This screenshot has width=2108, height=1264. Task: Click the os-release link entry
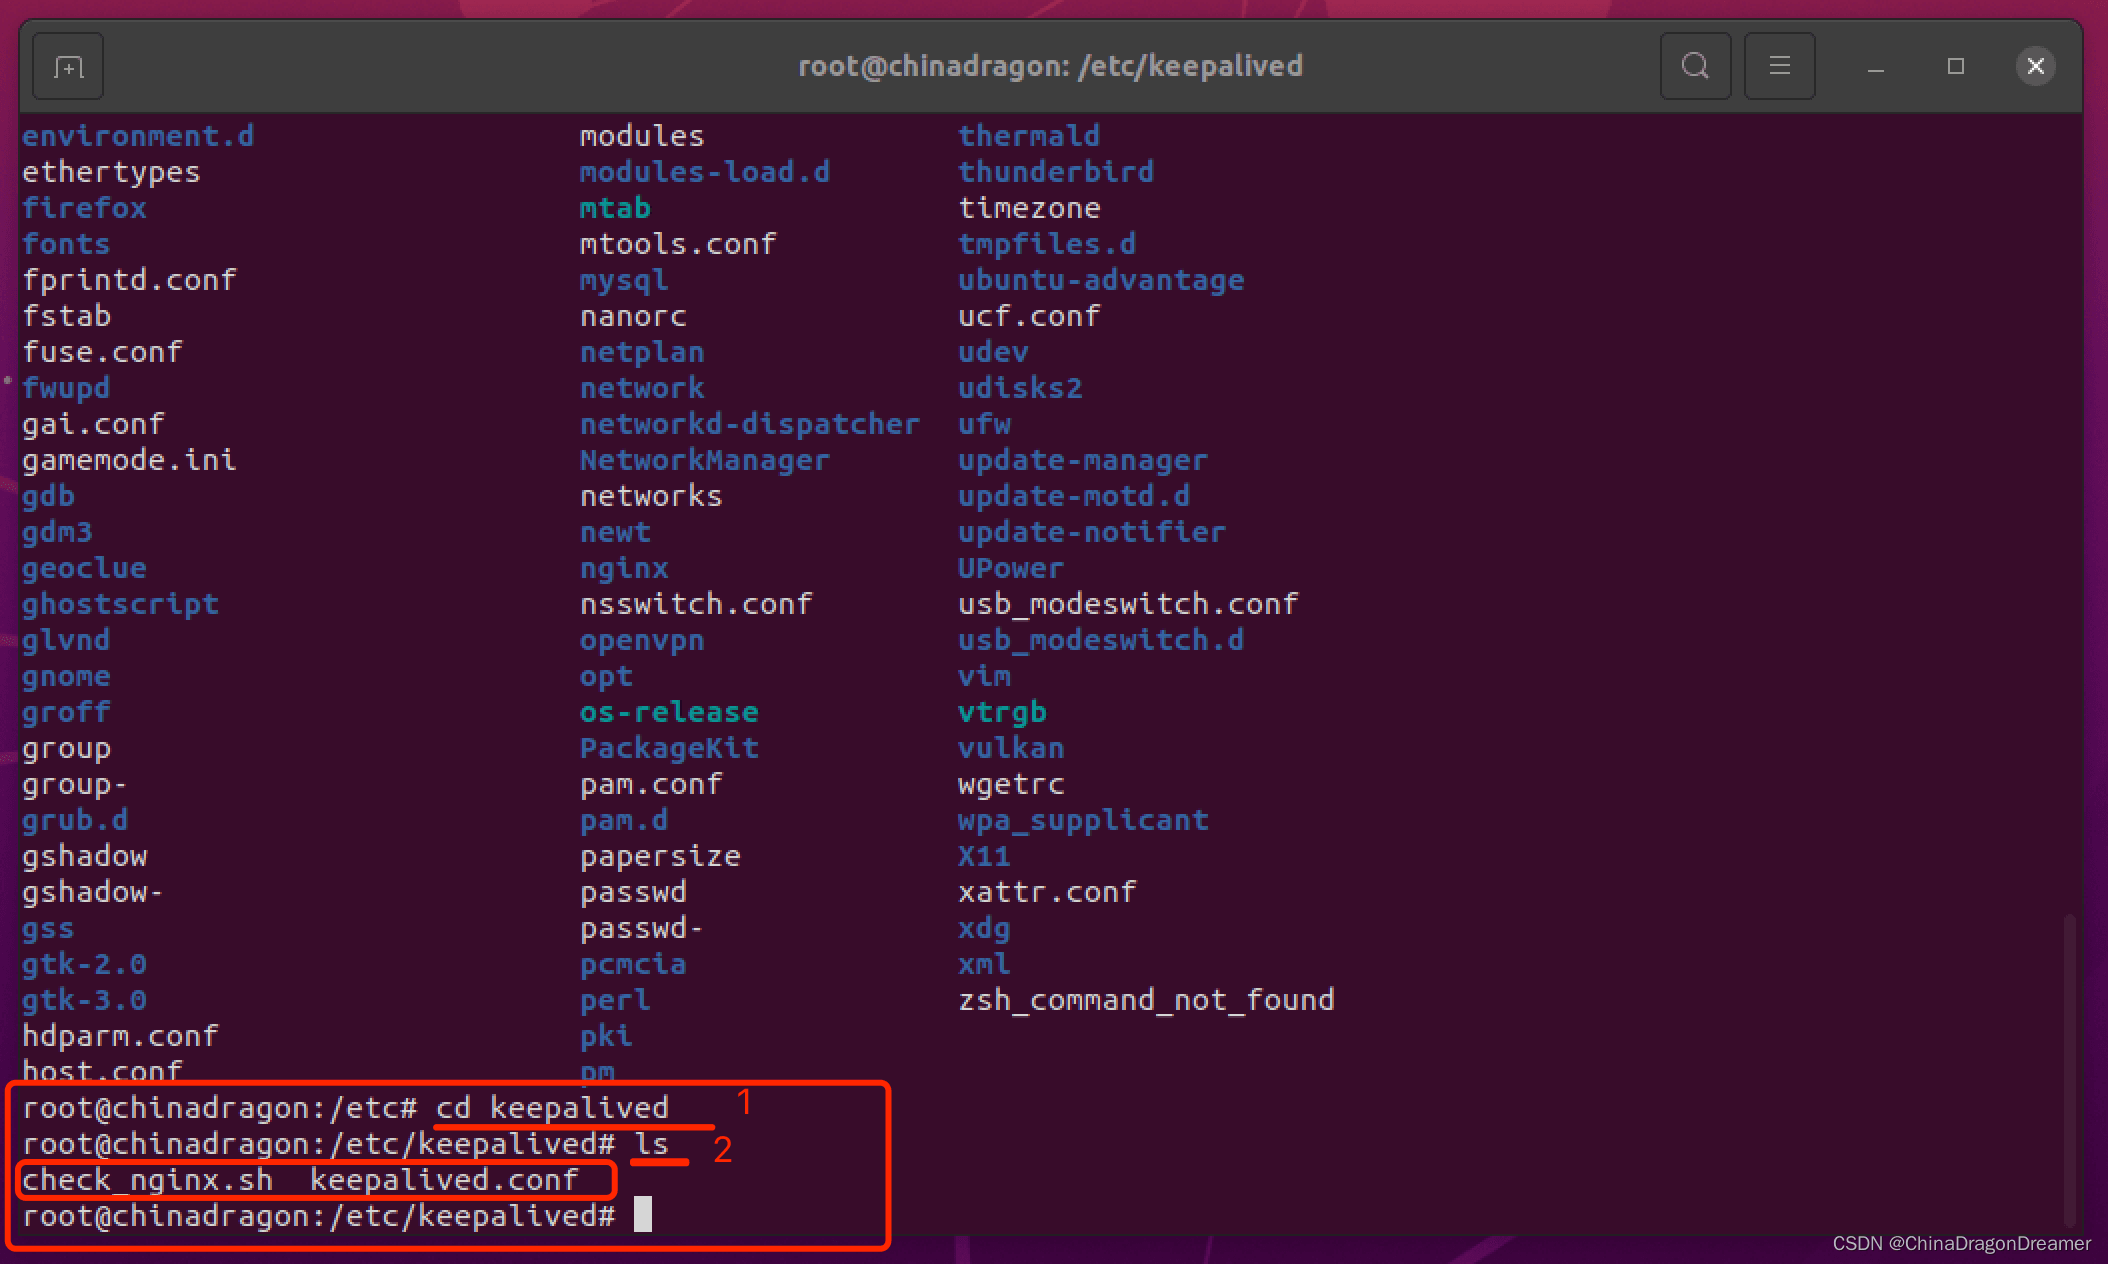(669, 712)
